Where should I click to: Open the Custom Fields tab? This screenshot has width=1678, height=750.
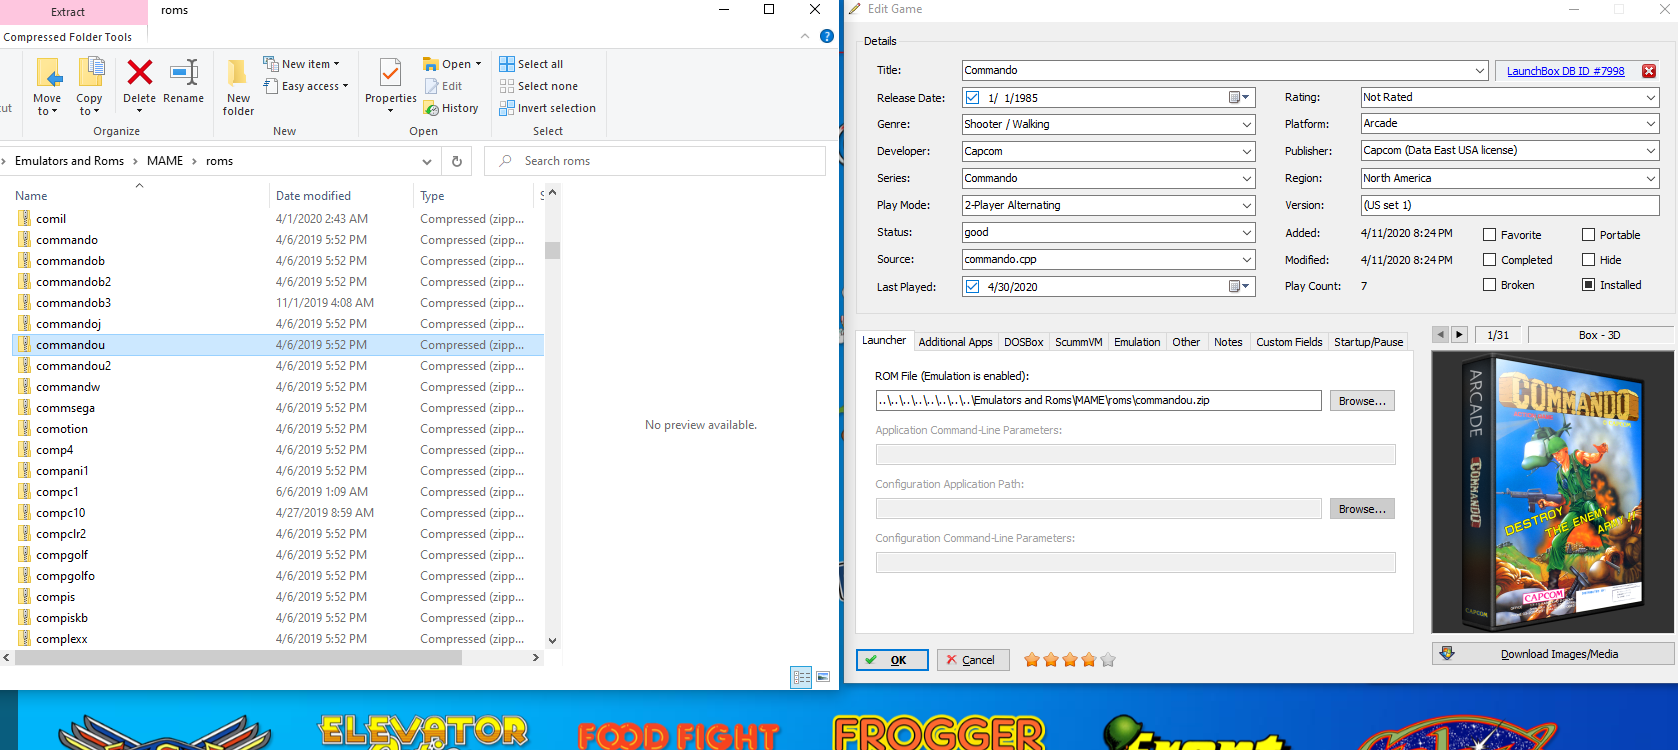coord(1289,342)
